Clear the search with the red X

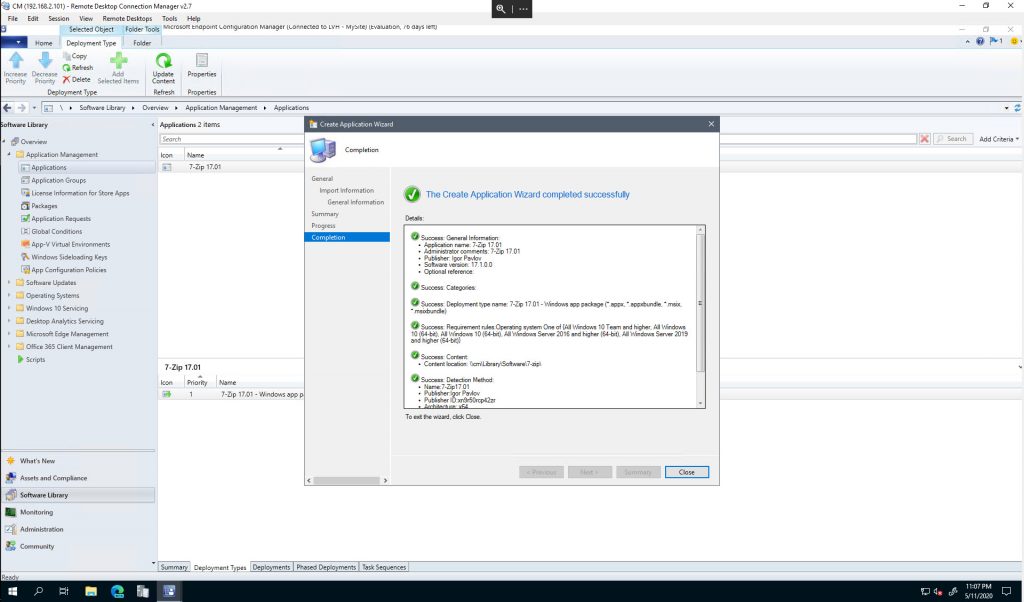924,139
